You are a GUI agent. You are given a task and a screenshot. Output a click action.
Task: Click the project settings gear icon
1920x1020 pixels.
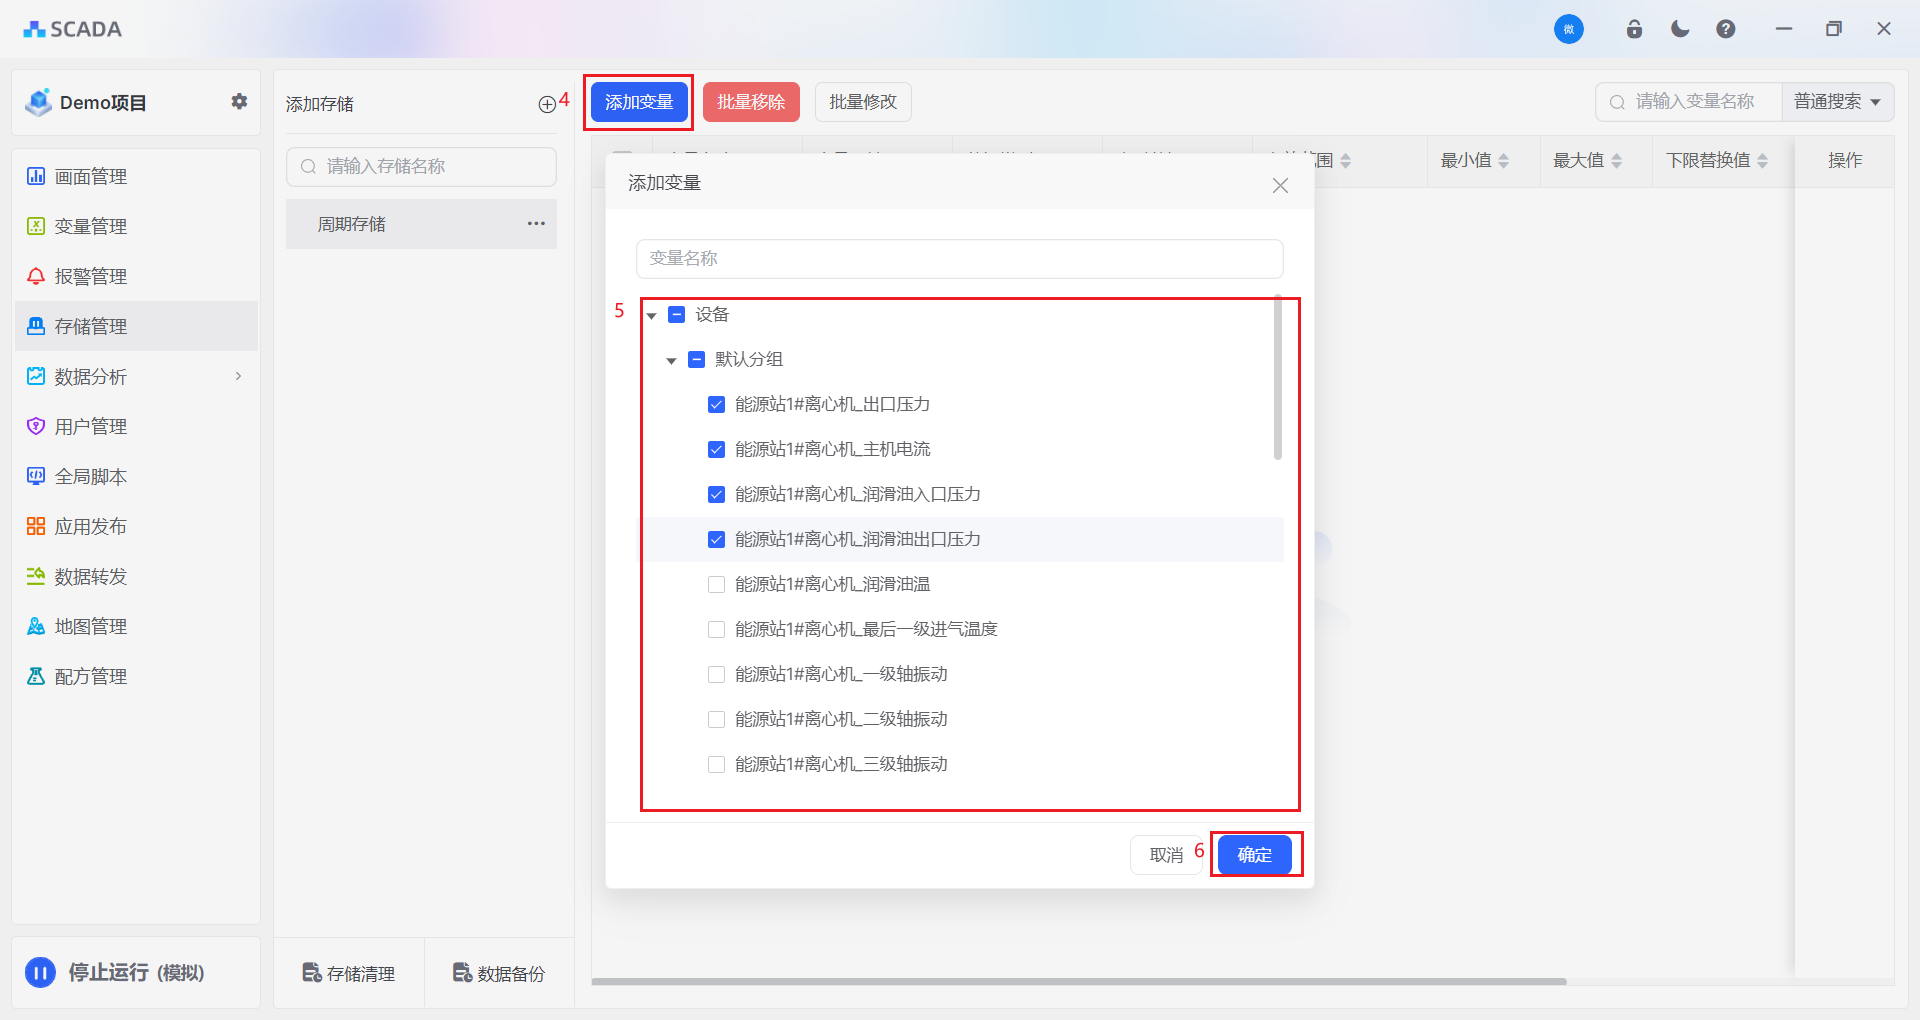pyautogui.click(x=239, y=101)
